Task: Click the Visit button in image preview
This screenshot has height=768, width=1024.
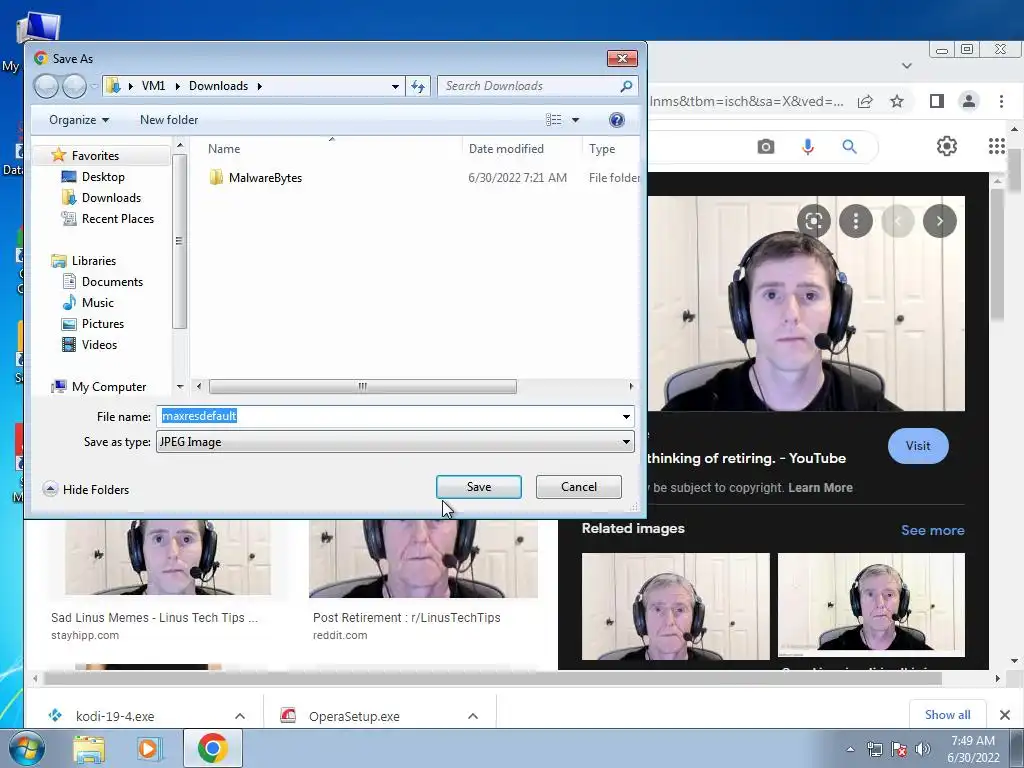Action: click(x=918, y=446)
